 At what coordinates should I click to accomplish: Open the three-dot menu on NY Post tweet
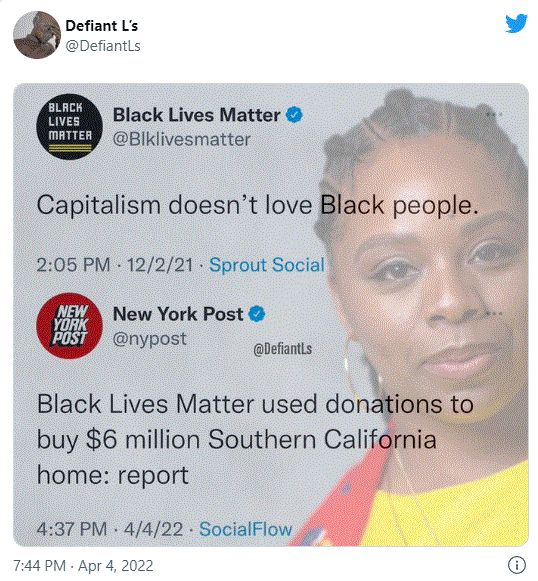click(494, 314)
